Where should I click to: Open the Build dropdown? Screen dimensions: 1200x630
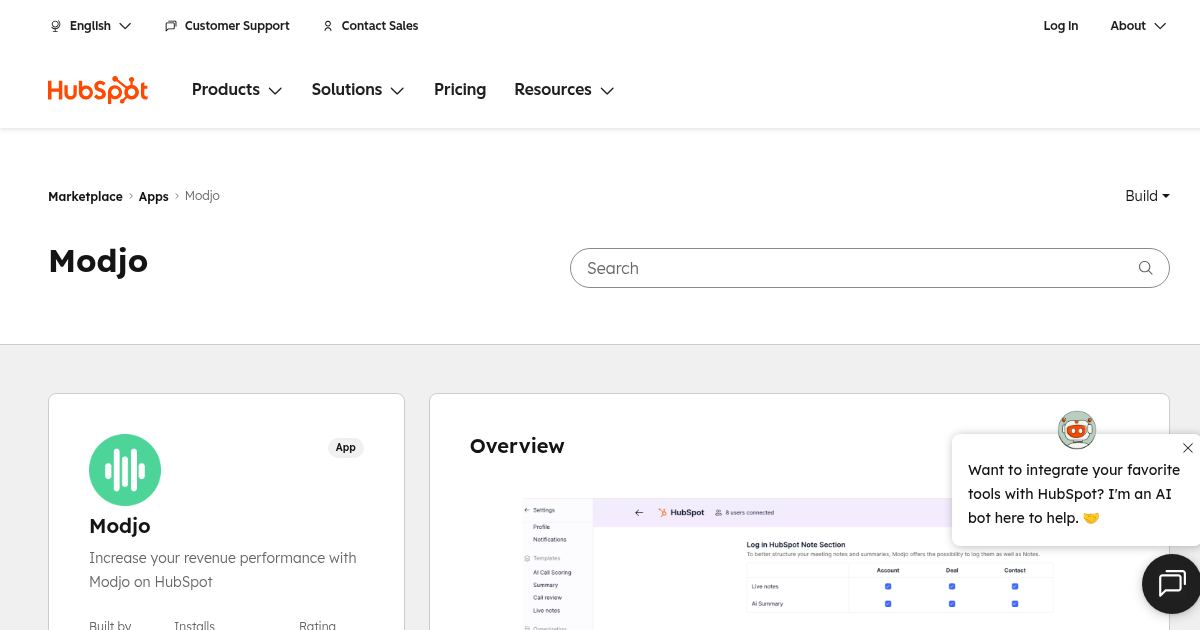(x=1147, y=196)
